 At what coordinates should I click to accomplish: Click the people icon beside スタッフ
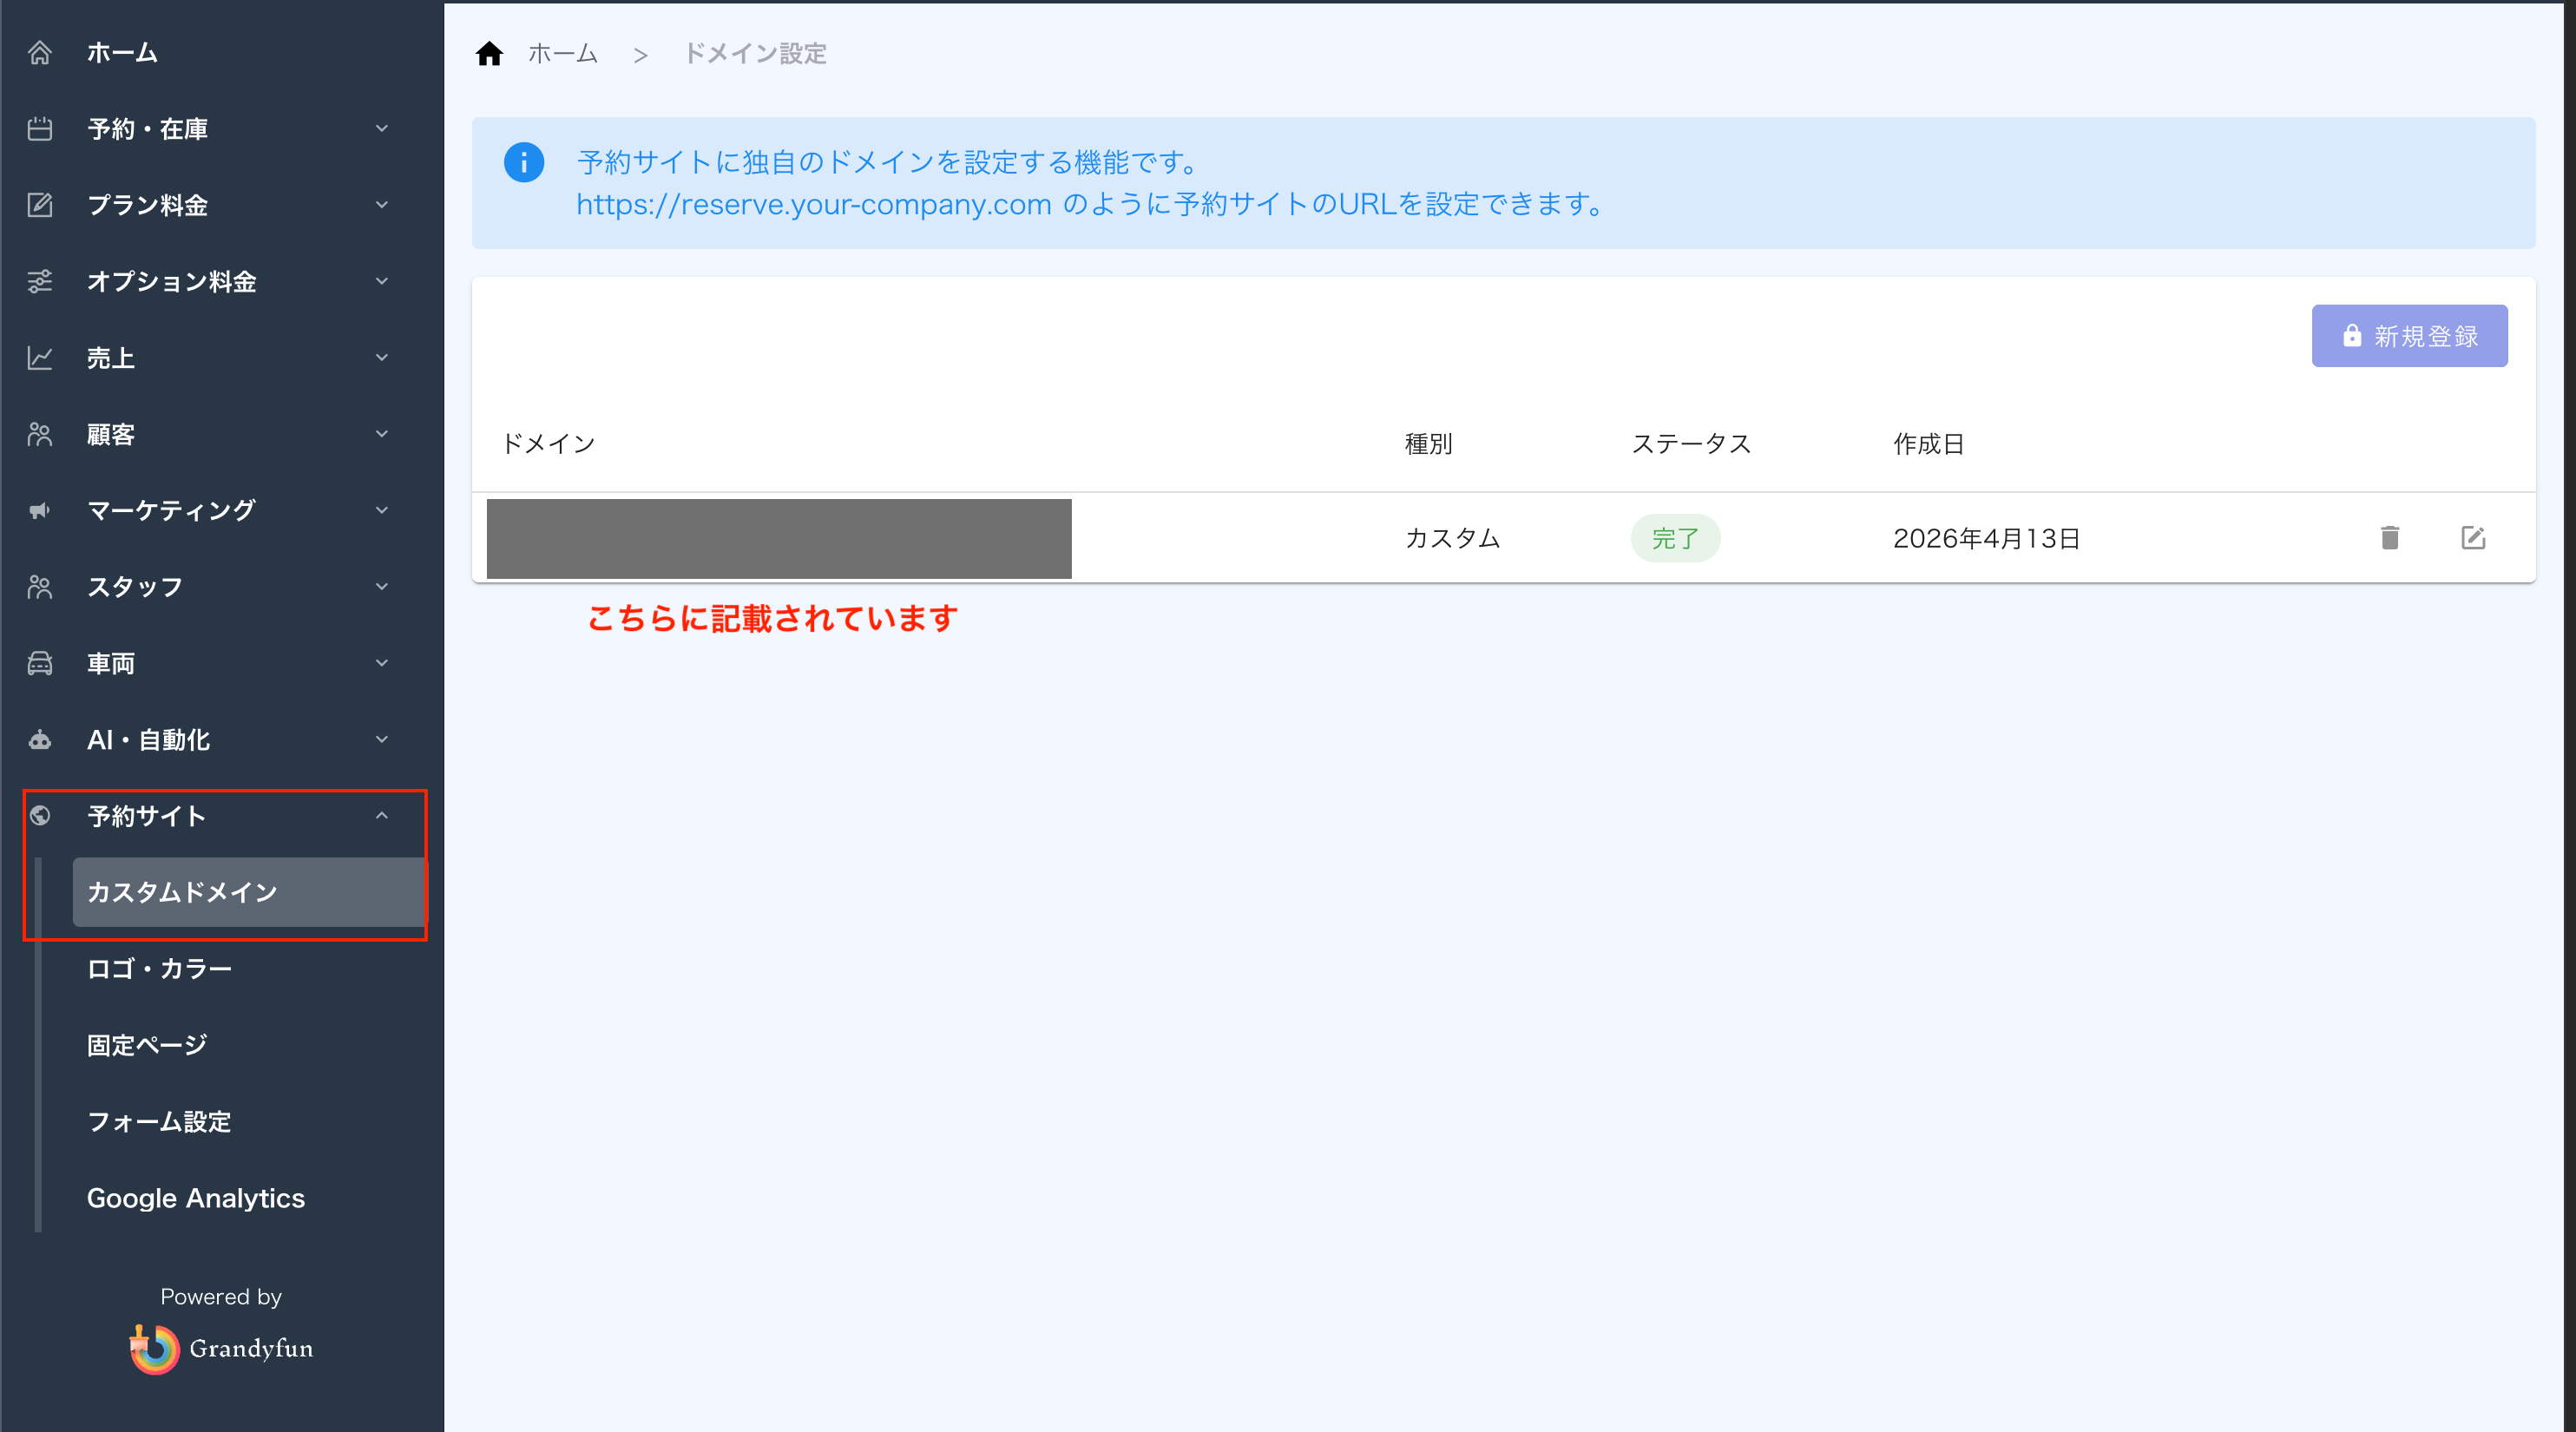coord(40,587)
